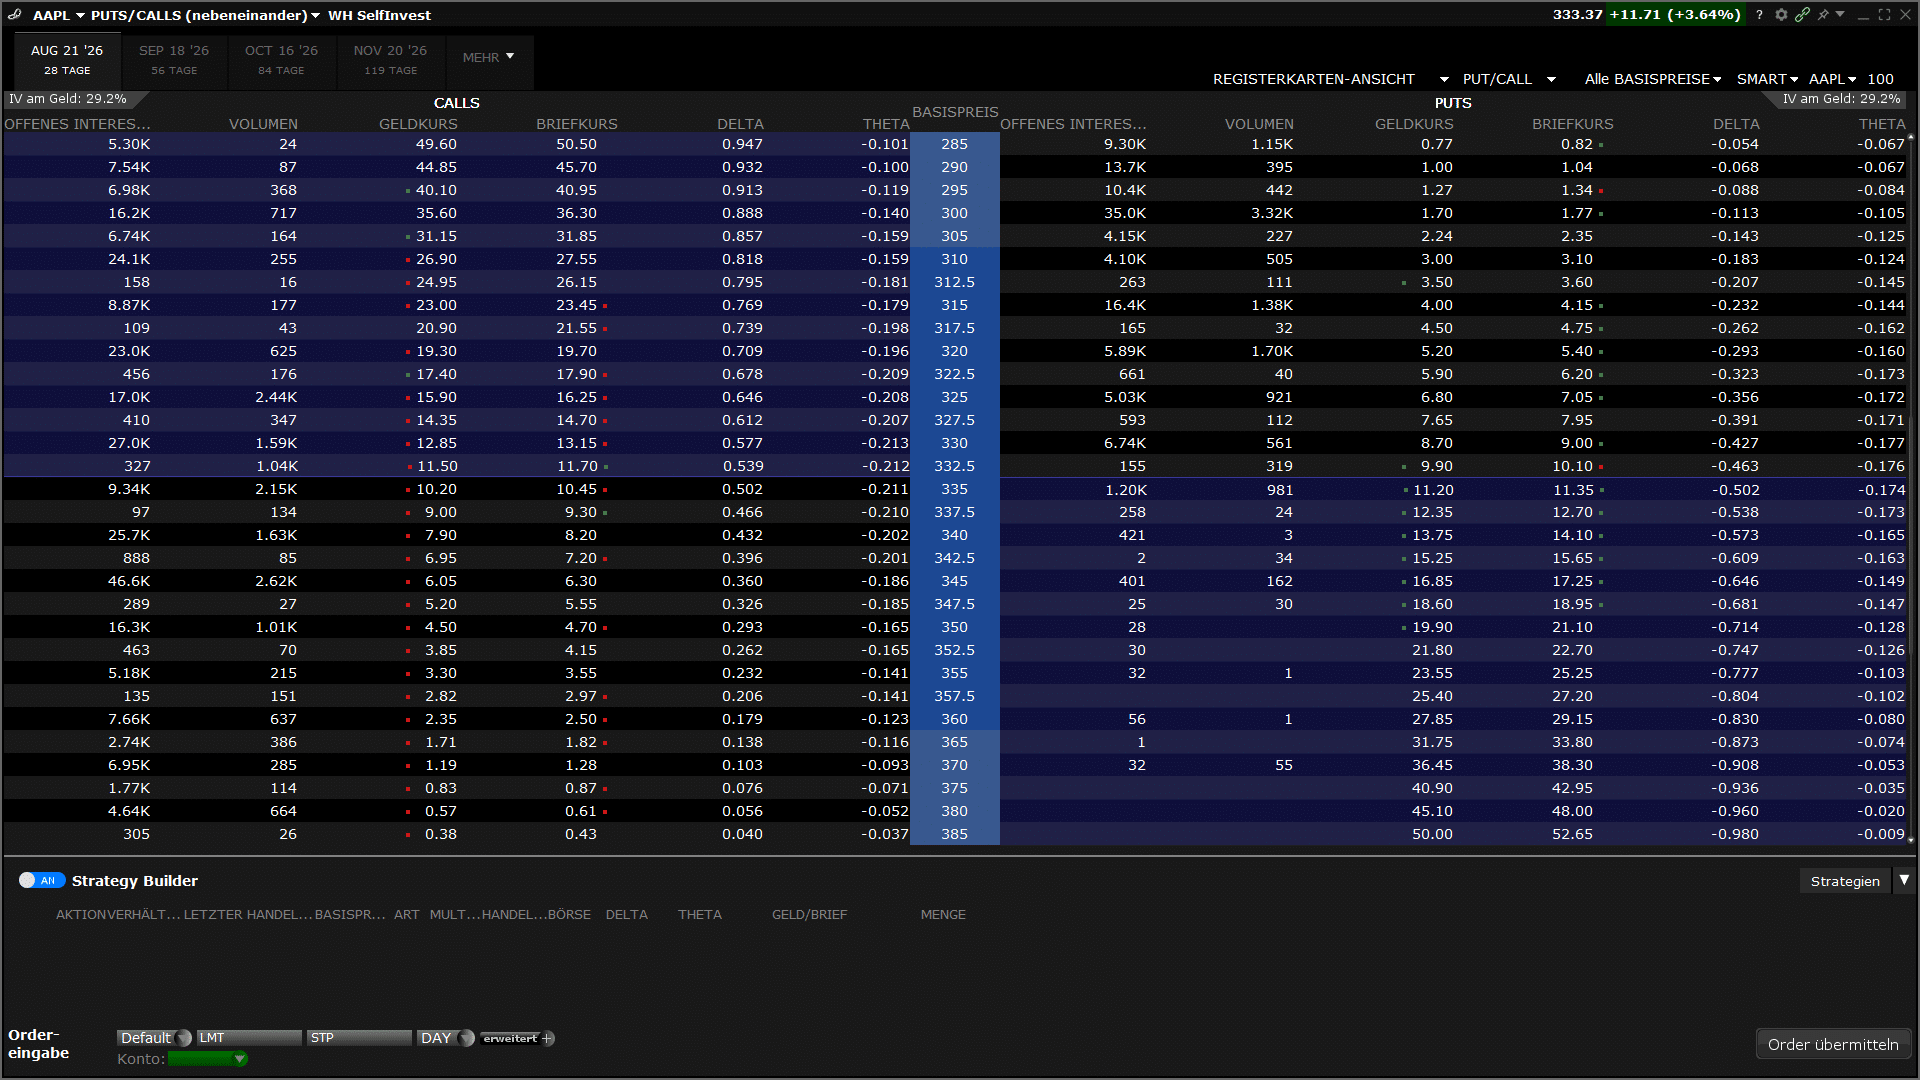Expand the MEHR expirations dropdown
This screenshot has width=1920, height=1080.
click(489, 57)
